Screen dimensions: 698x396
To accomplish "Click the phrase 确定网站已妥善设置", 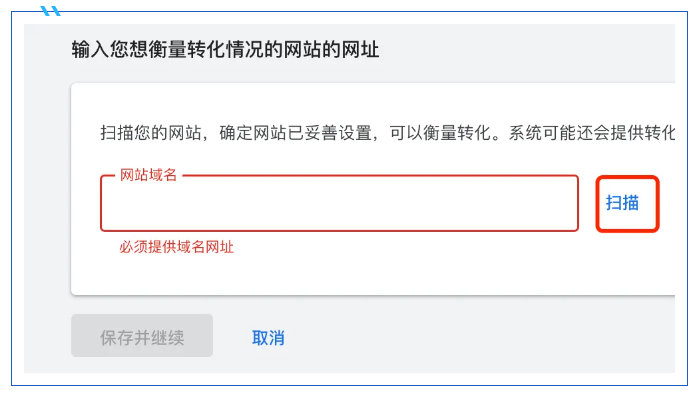I will (x=295, y=133).
